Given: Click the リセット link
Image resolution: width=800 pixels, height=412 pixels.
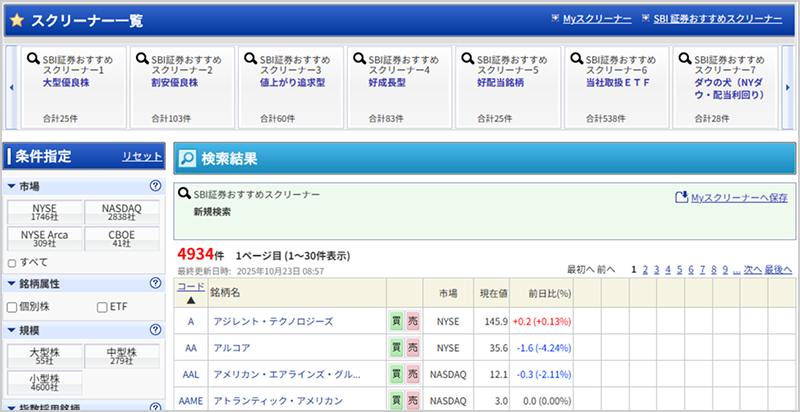Looking at the screenshot, I should 141,157.
